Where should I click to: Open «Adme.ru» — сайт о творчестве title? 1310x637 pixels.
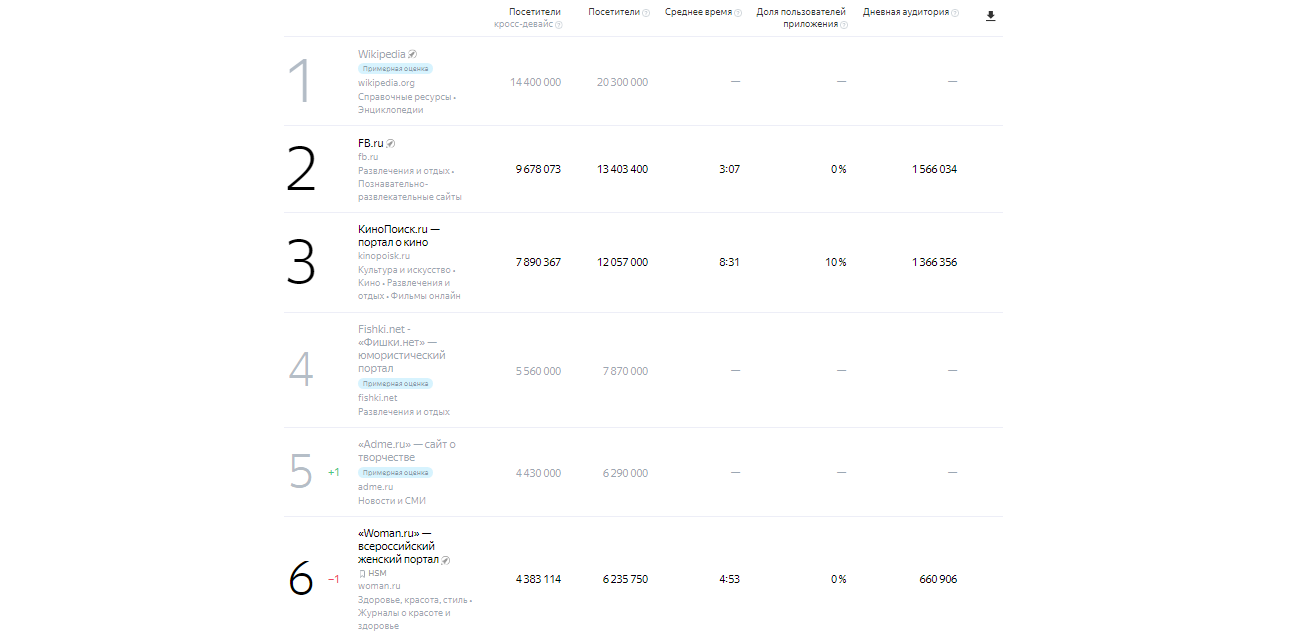point(407,451)
